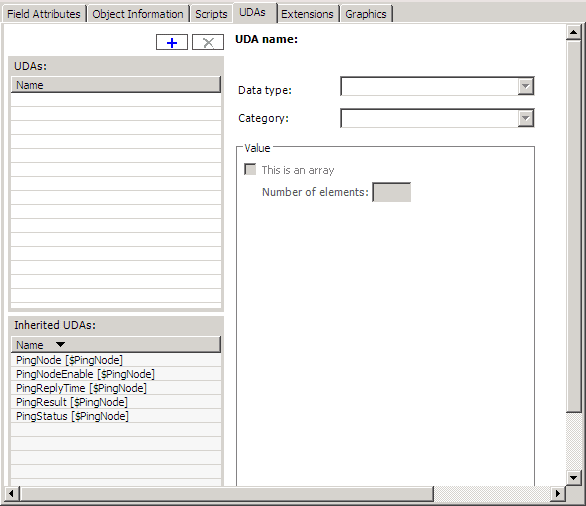Viewport: 586px width, 506px height.
Task: Open the Object Information tab
Action: 138,14
